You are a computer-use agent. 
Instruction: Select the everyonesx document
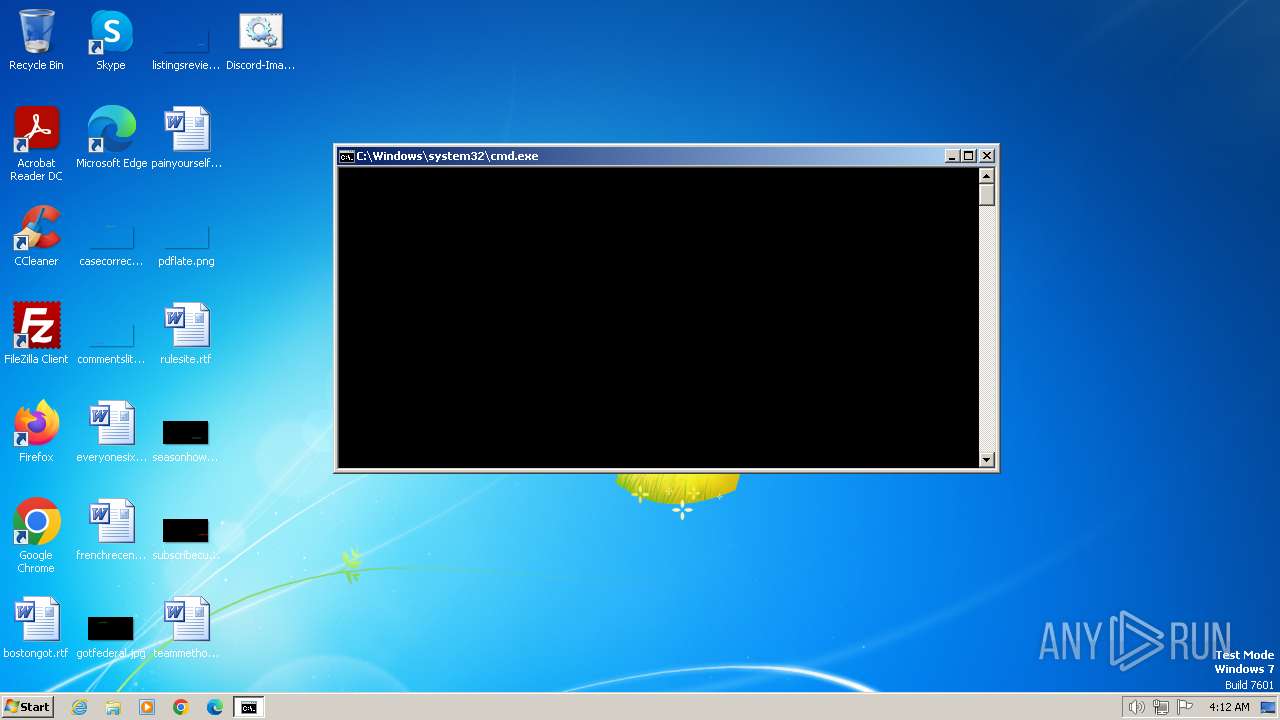(x=111, y=433)
